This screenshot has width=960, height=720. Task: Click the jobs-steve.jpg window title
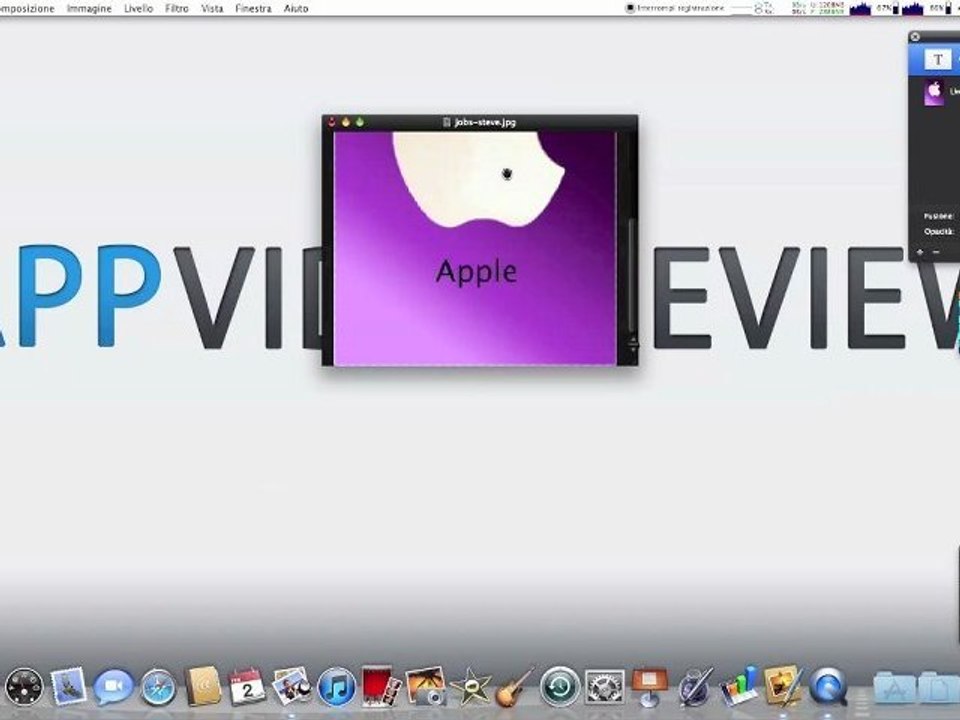[485, 122]
